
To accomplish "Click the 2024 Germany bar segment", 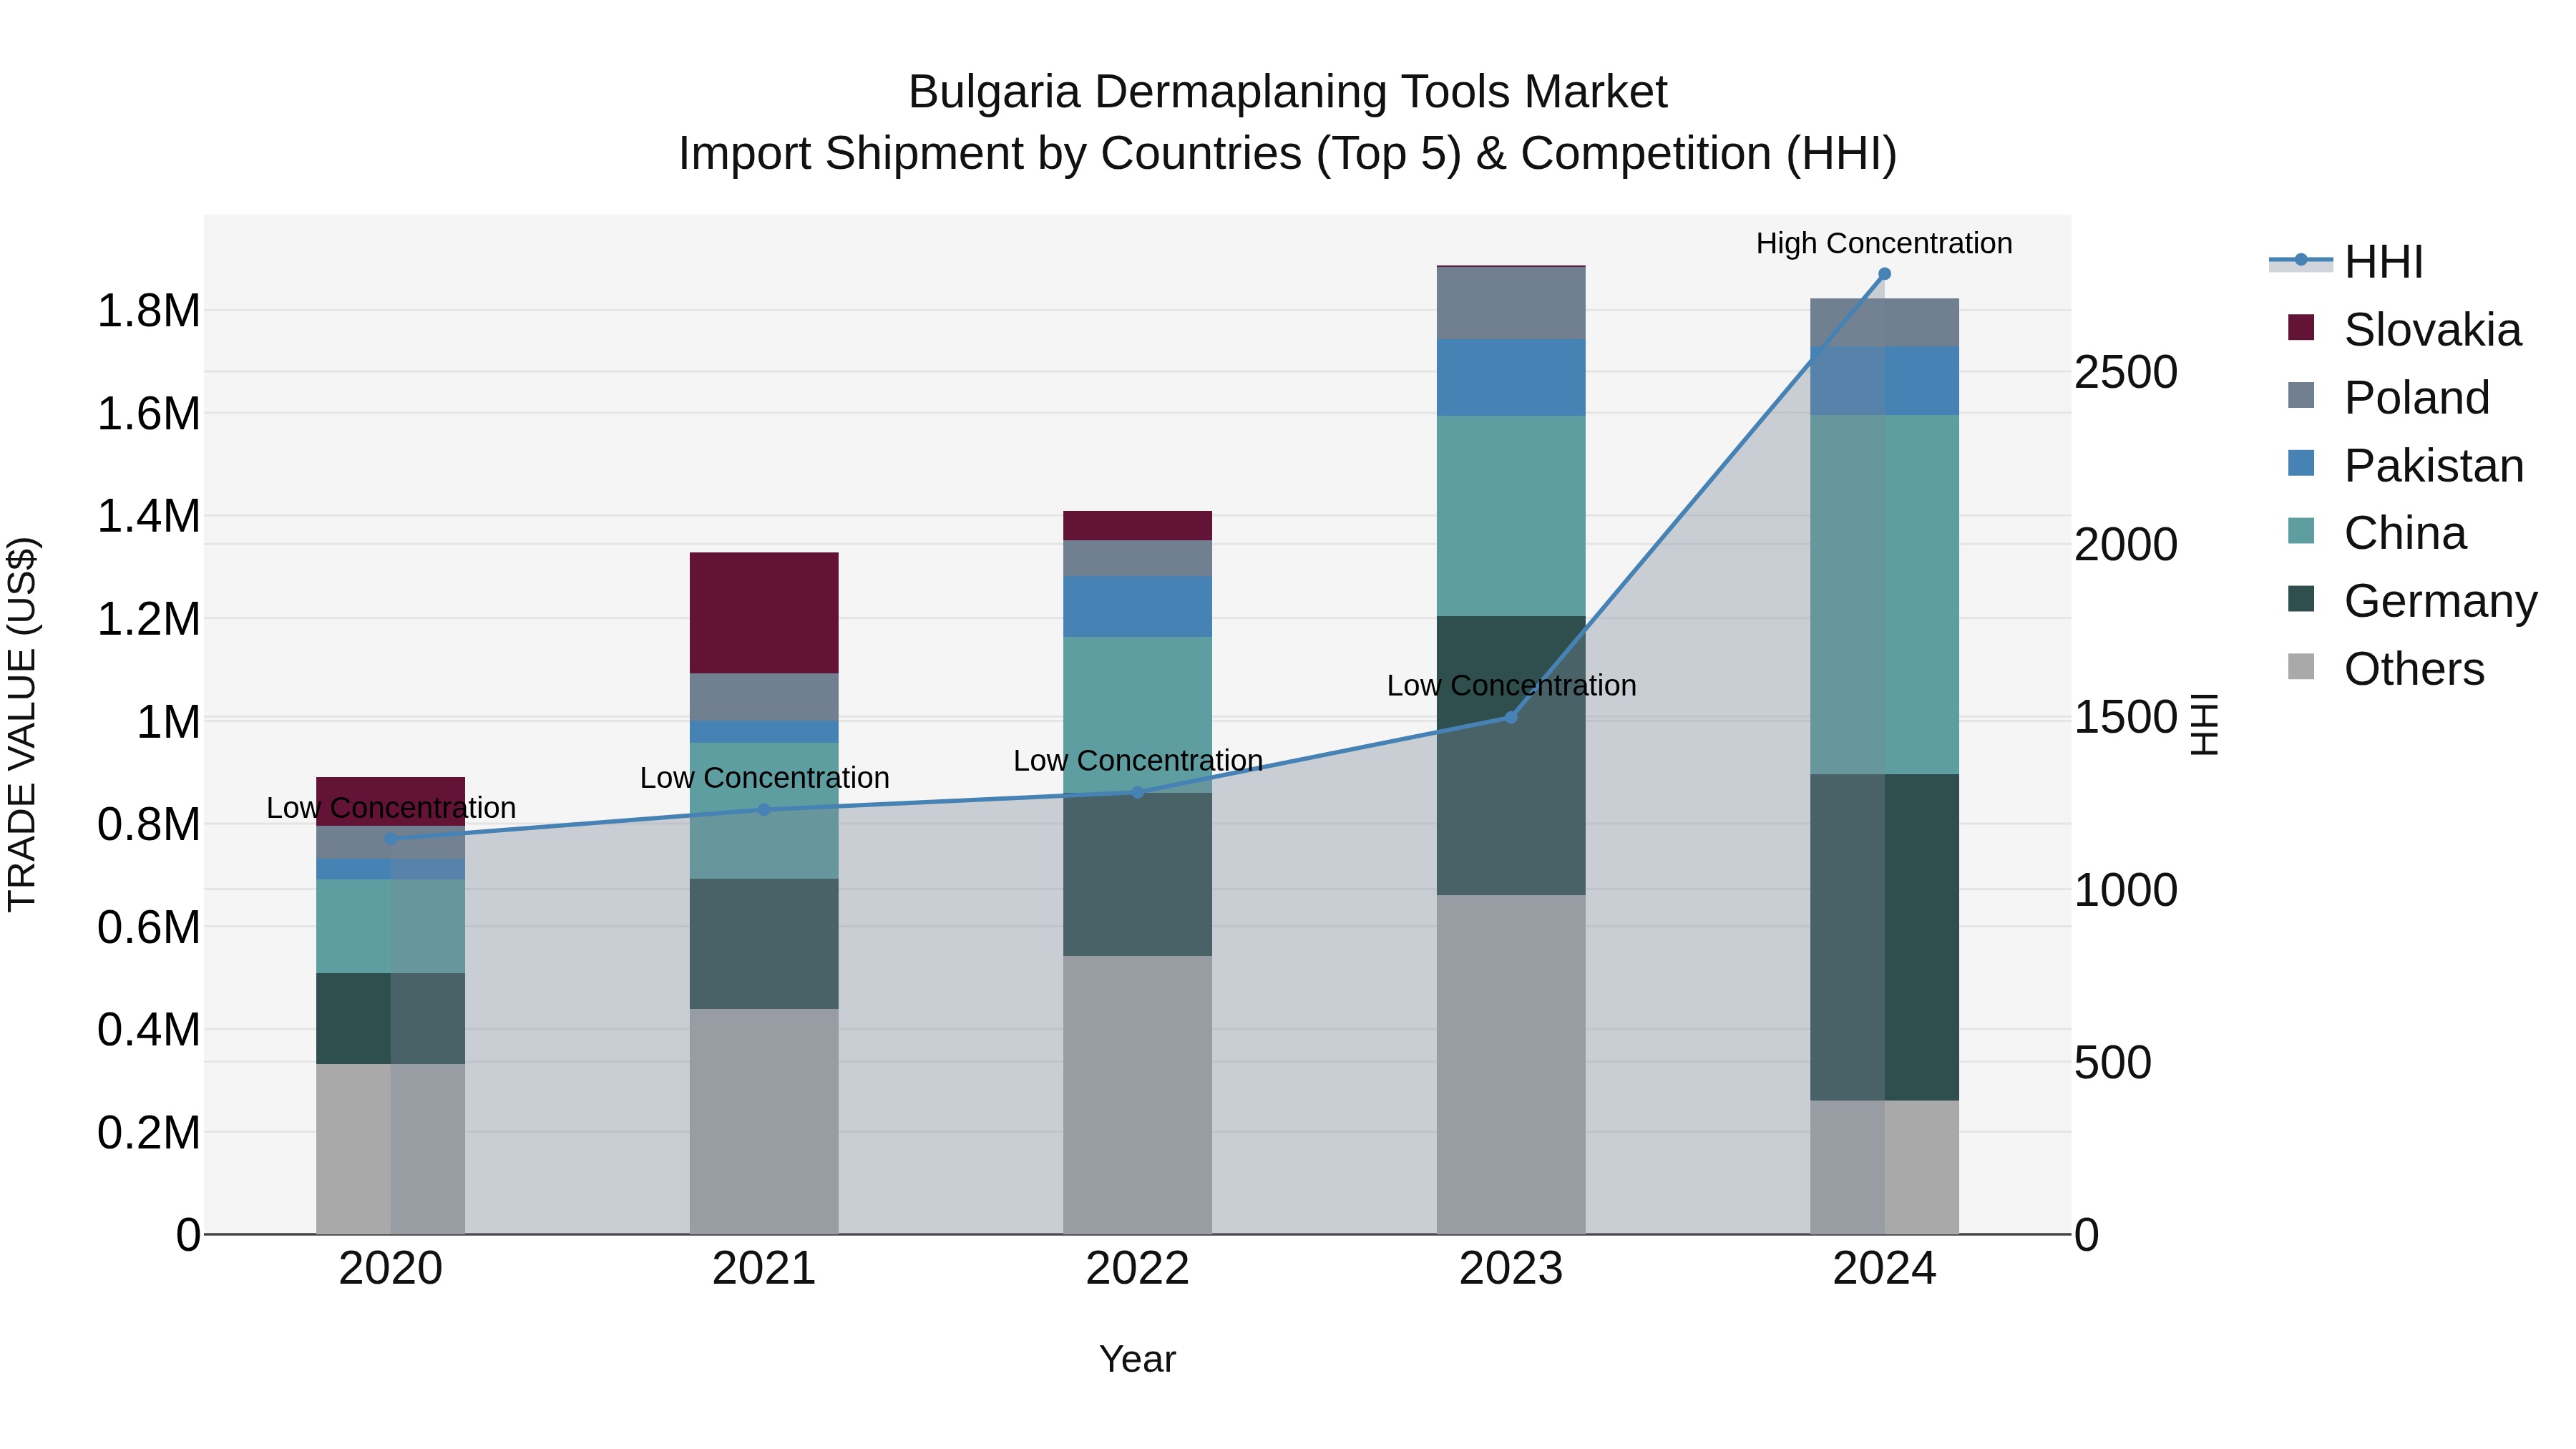I will pos(1885,937).
